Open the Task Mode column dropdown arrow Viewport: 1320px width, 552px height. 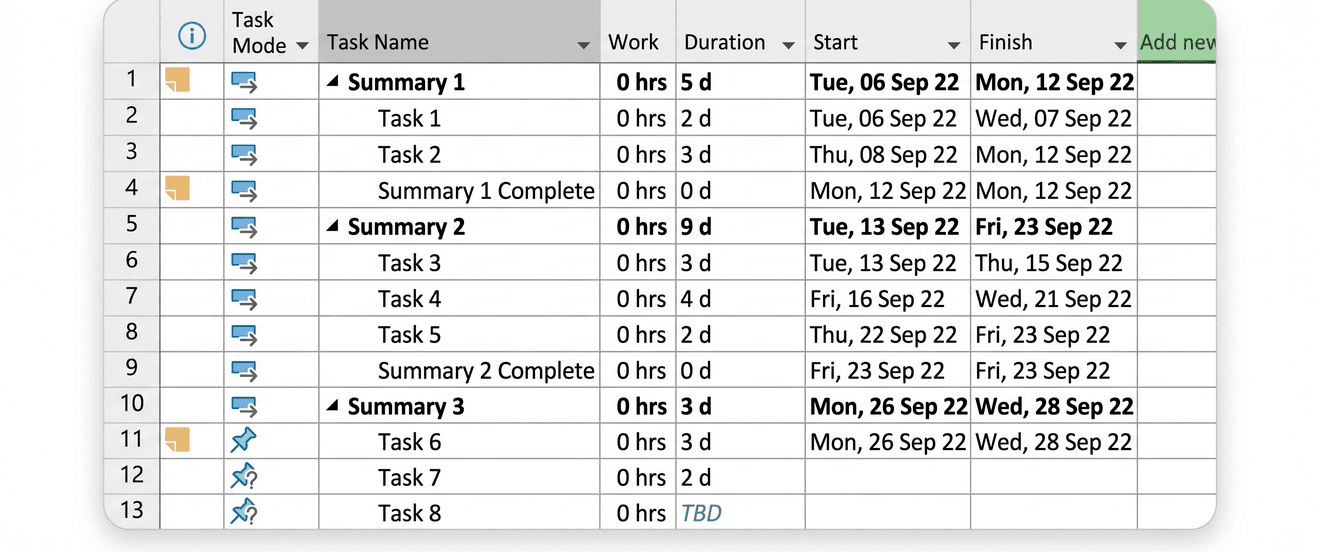(302, 46)
